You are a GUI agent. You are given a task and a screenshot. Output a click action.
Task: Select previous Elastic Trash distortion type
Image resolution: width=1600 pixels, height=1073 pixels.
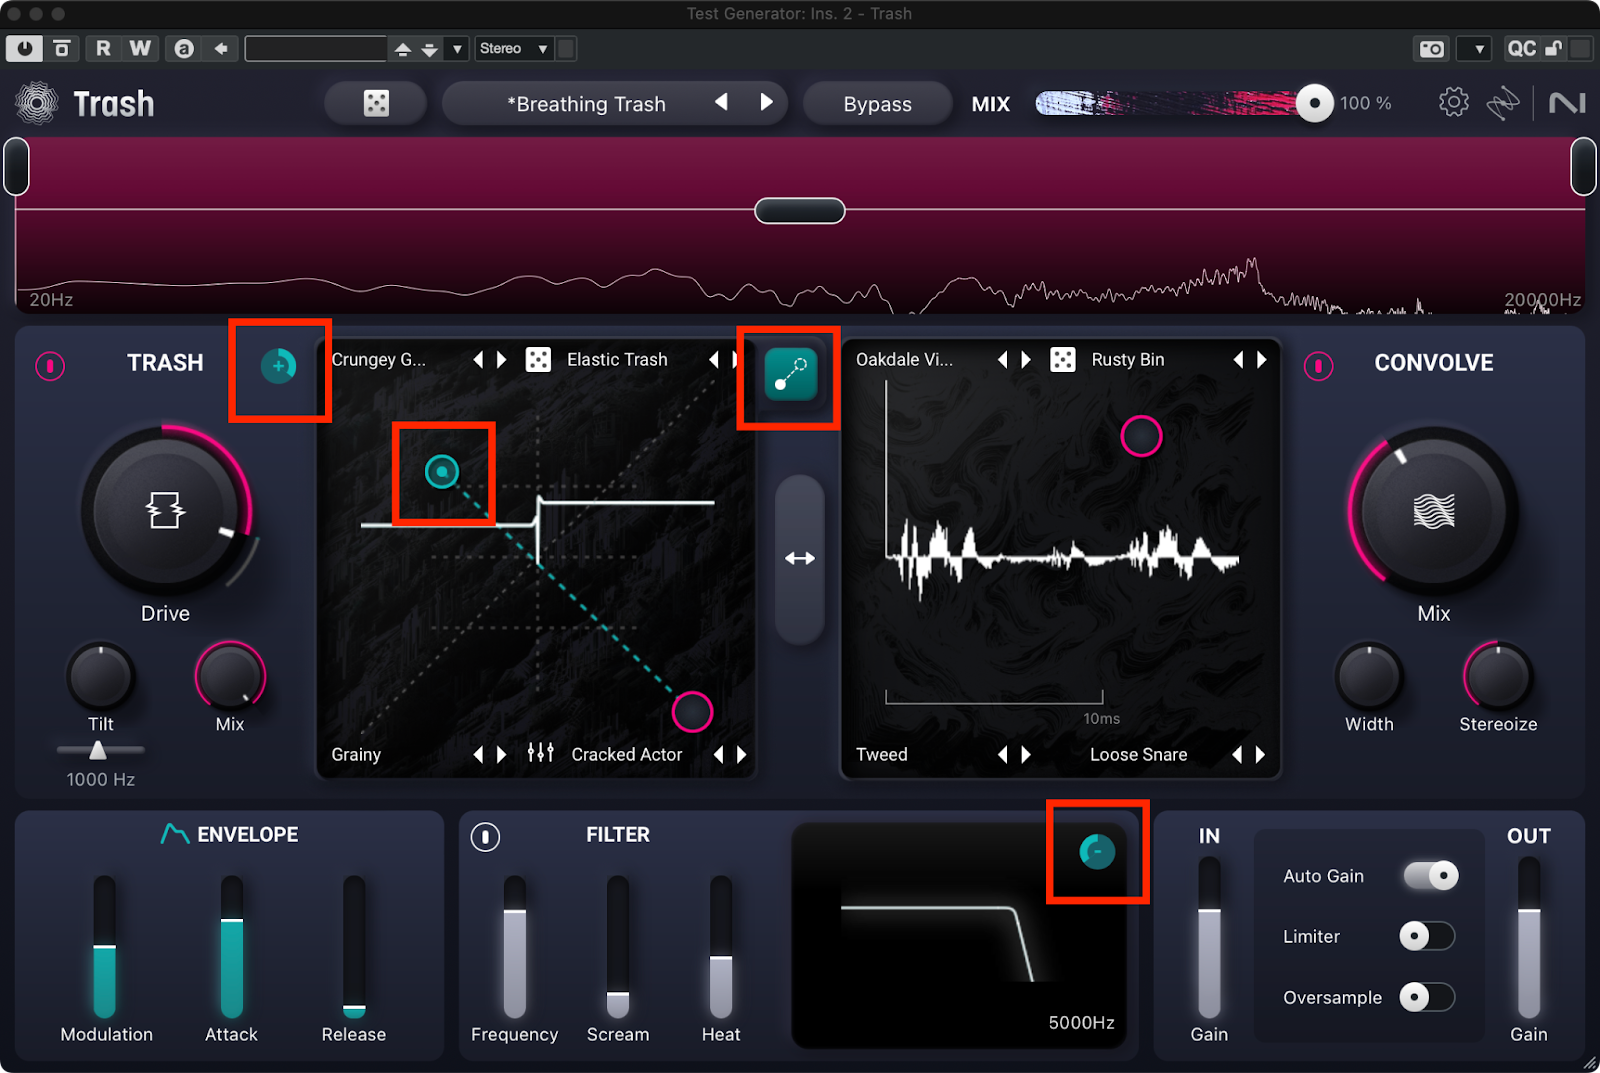[713, 360]
